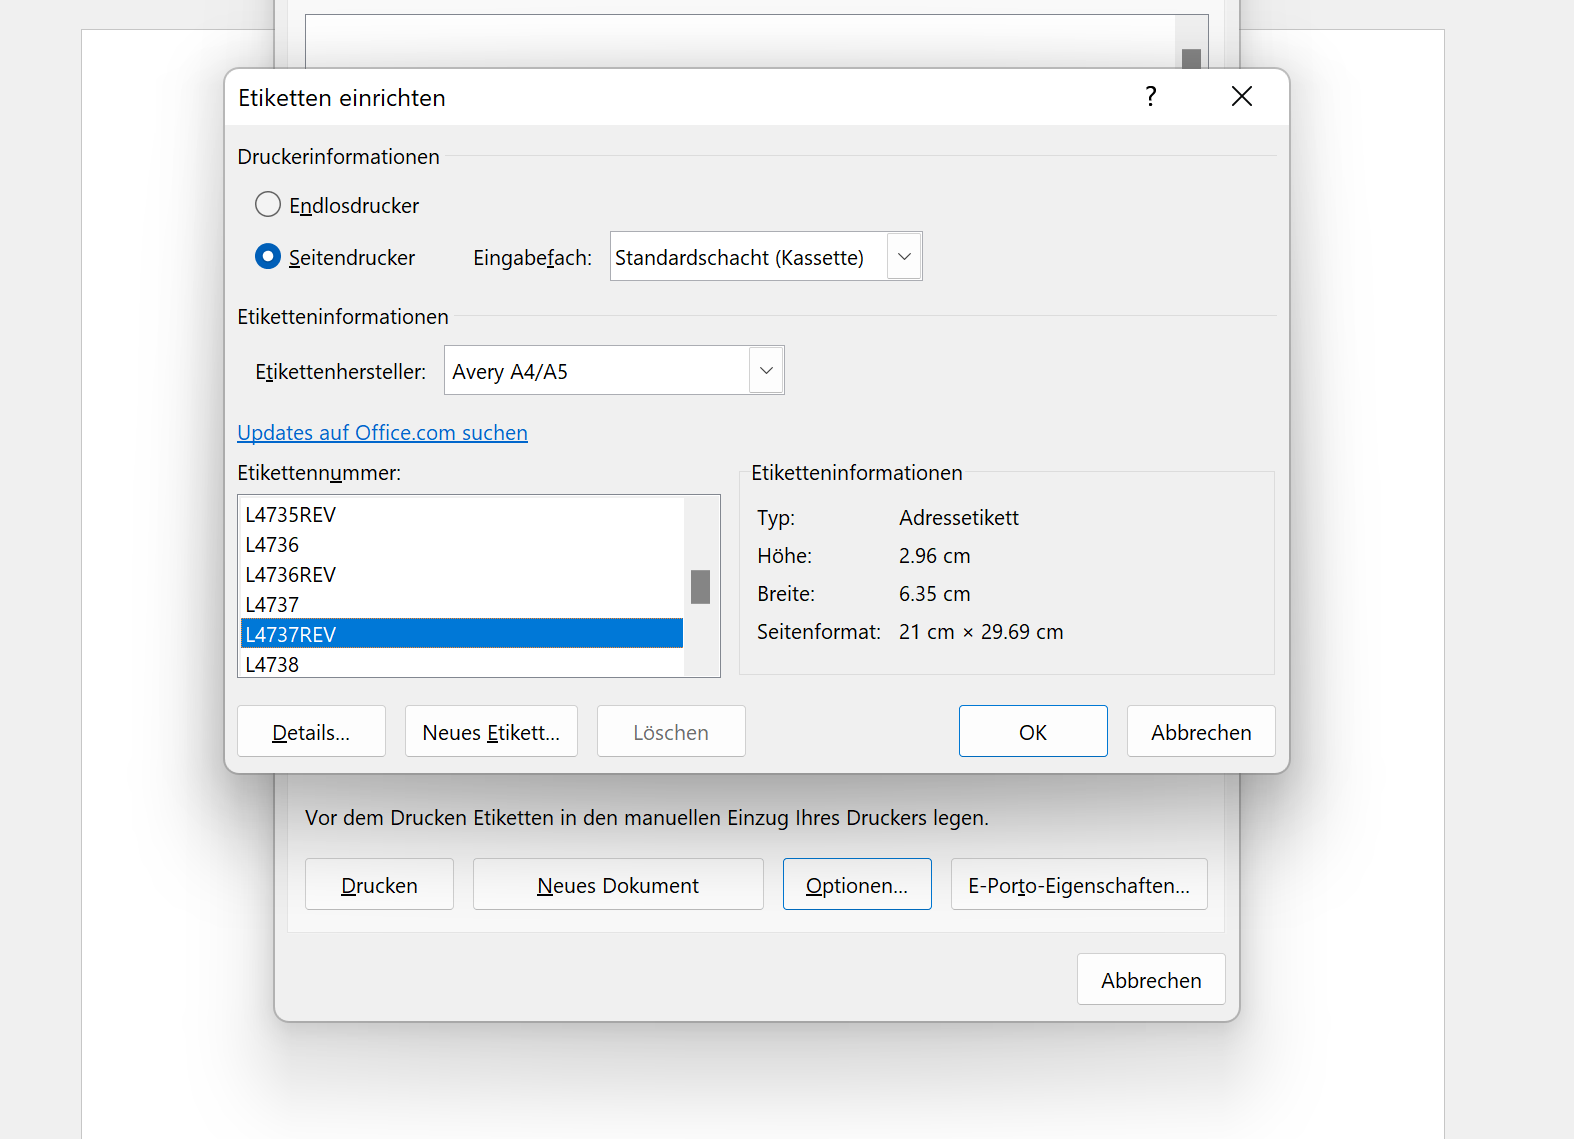The width and height of the screenshot is (1574, 1139).
Task: Open the Eingabefach tray dropdown
Action: [904, 257]
